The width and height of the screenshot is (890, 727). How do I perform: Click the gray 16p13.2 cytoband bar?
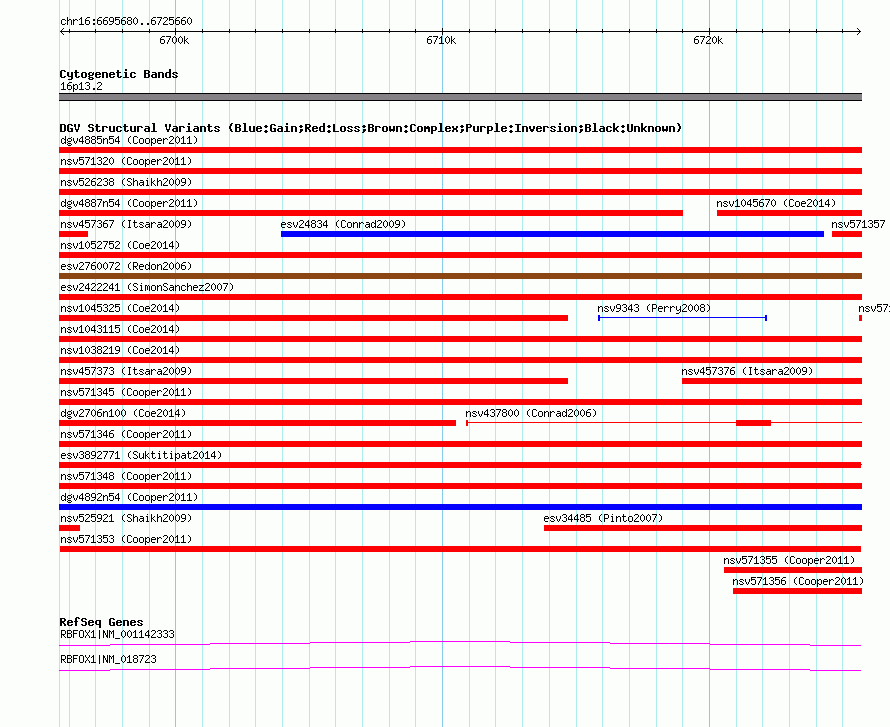tap(460, 97)
